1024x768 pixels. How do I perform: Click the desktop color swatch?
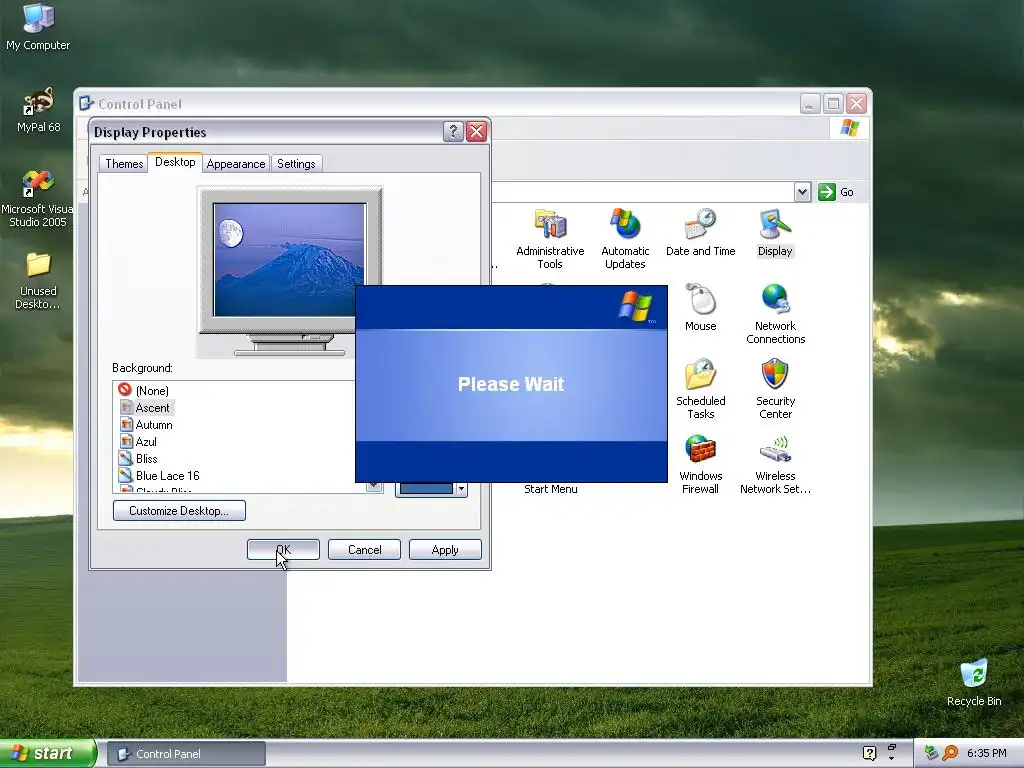pyautogui.click(x=426, y=489)
